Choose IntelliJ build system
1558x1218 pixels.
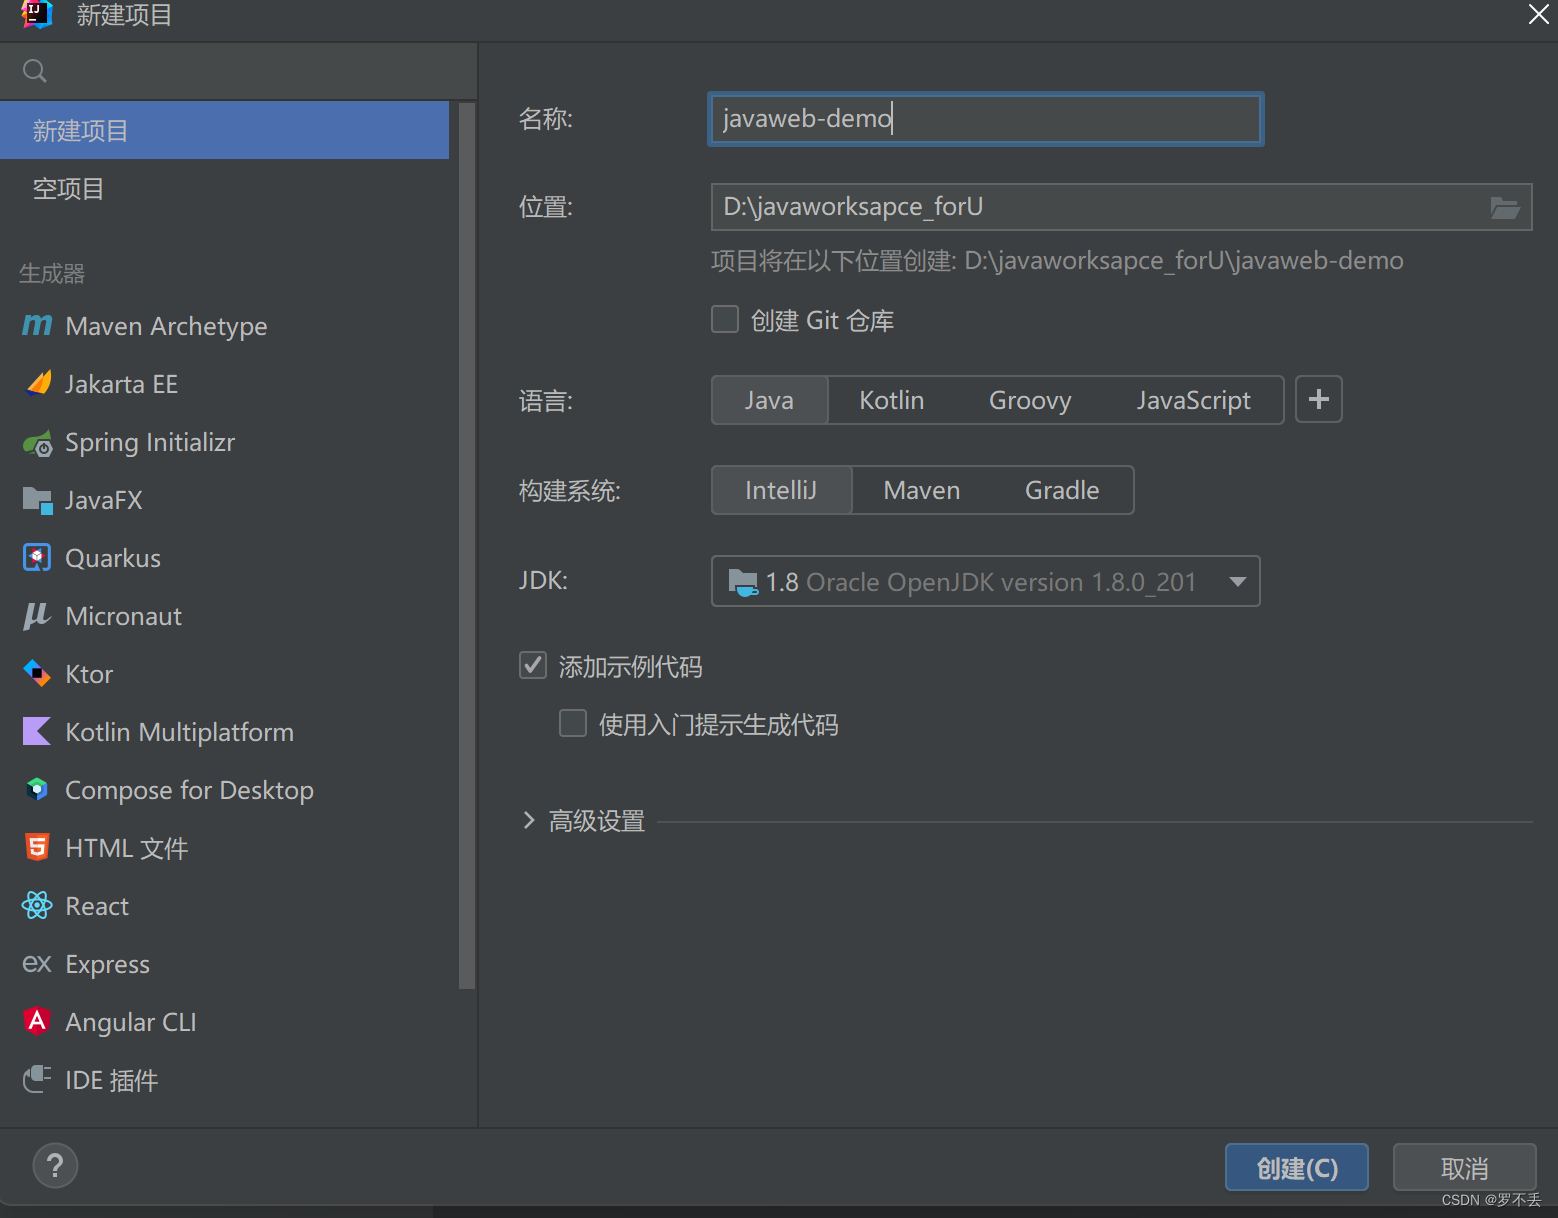[781, 490]
